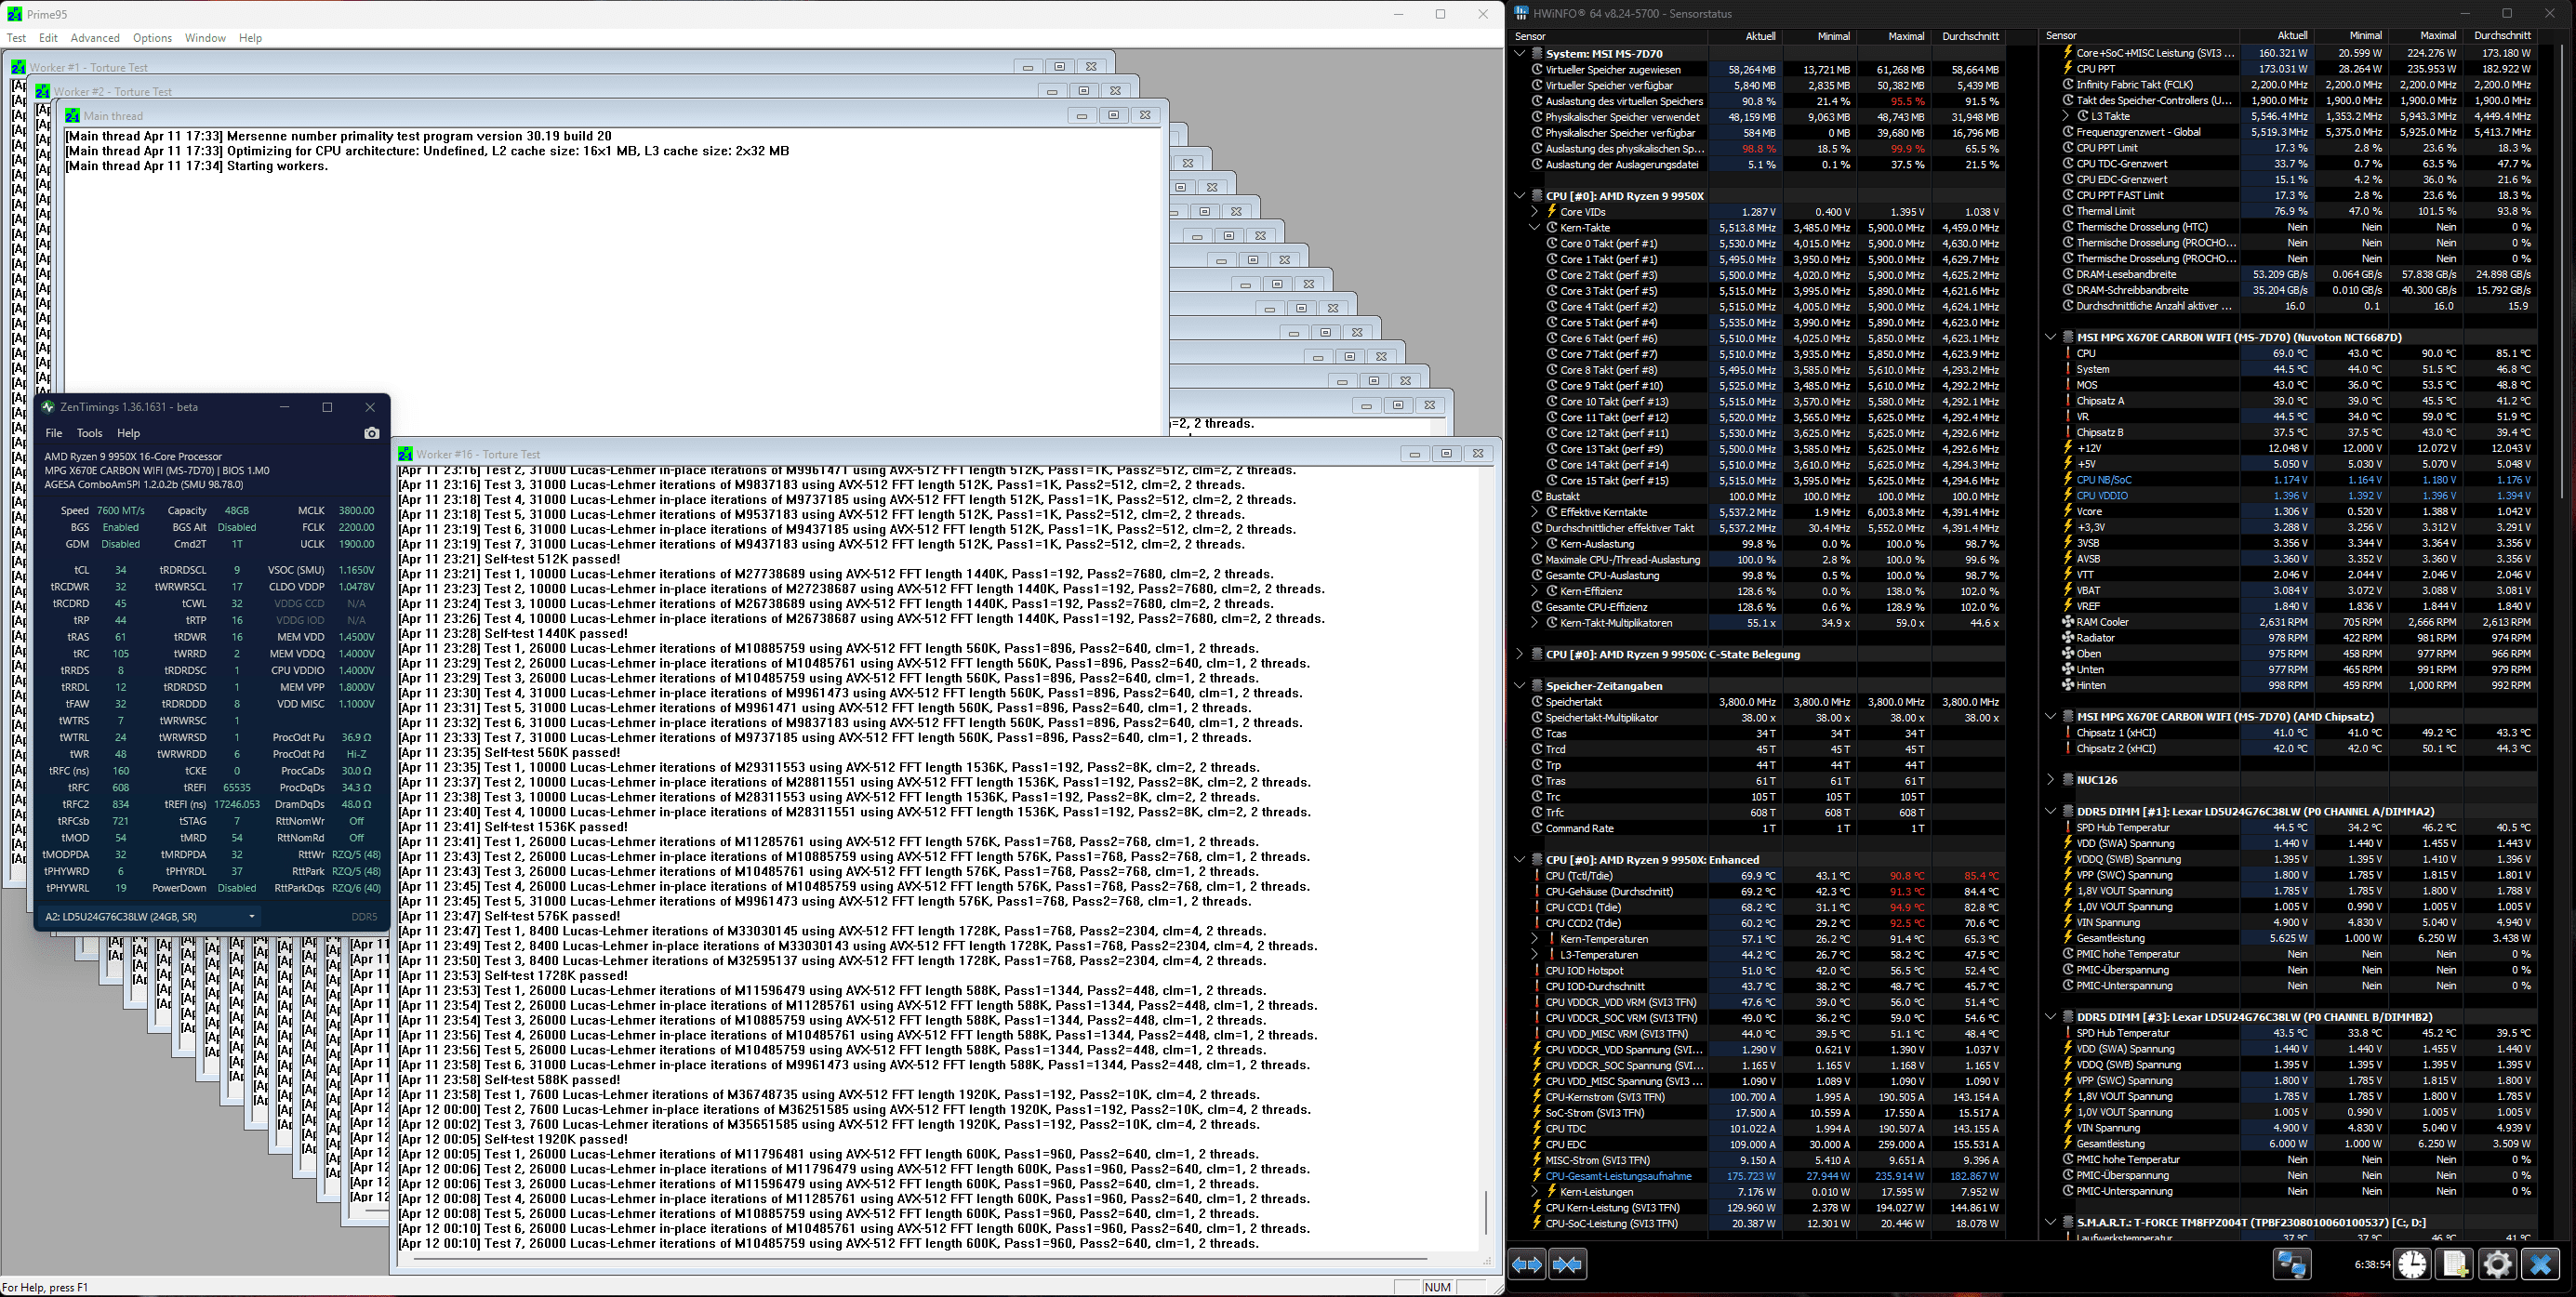This screenshot has width=2576, height=1297.
Task: Collapse the Kern-Takte core clocks tree
Action: point(1535,228)
